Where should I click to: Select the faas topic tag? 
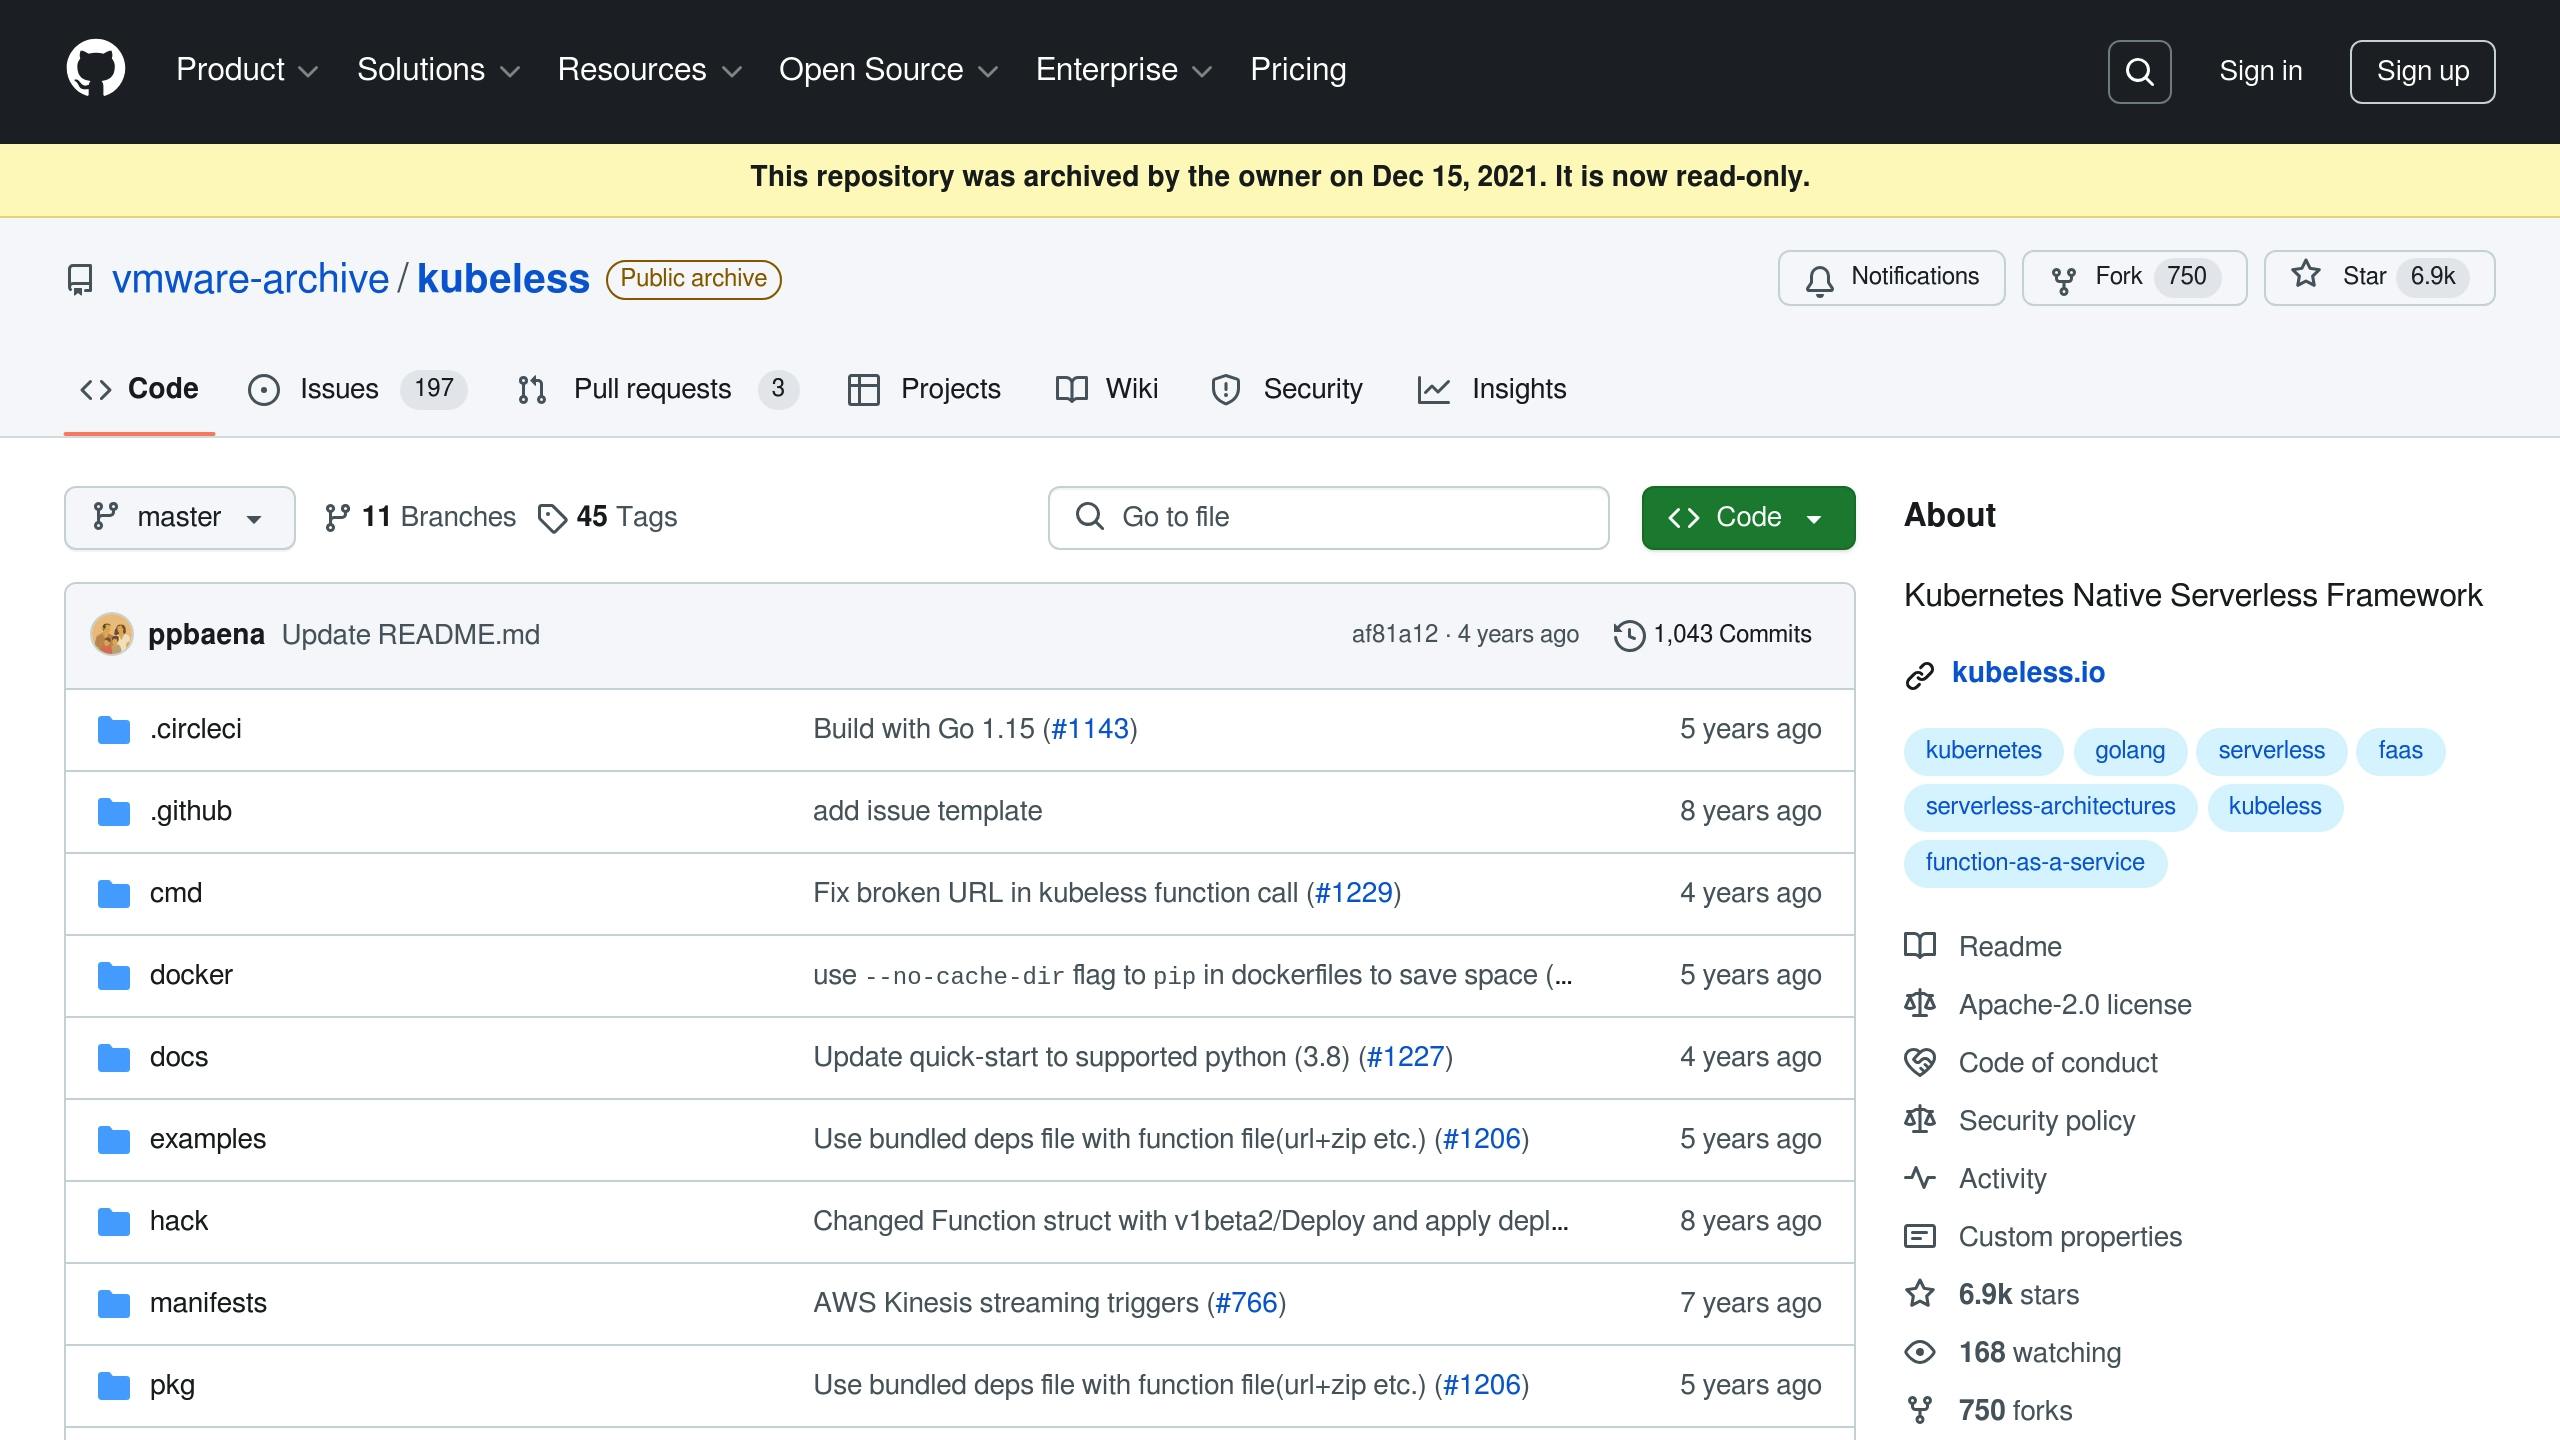click(x=2400, y=751)
